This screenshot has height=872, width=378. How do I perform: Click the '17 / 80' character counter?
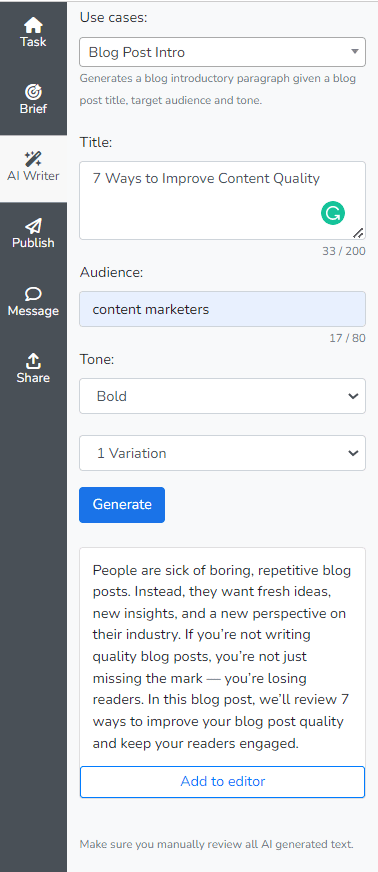pyautogui.click(x=347, y=338)
